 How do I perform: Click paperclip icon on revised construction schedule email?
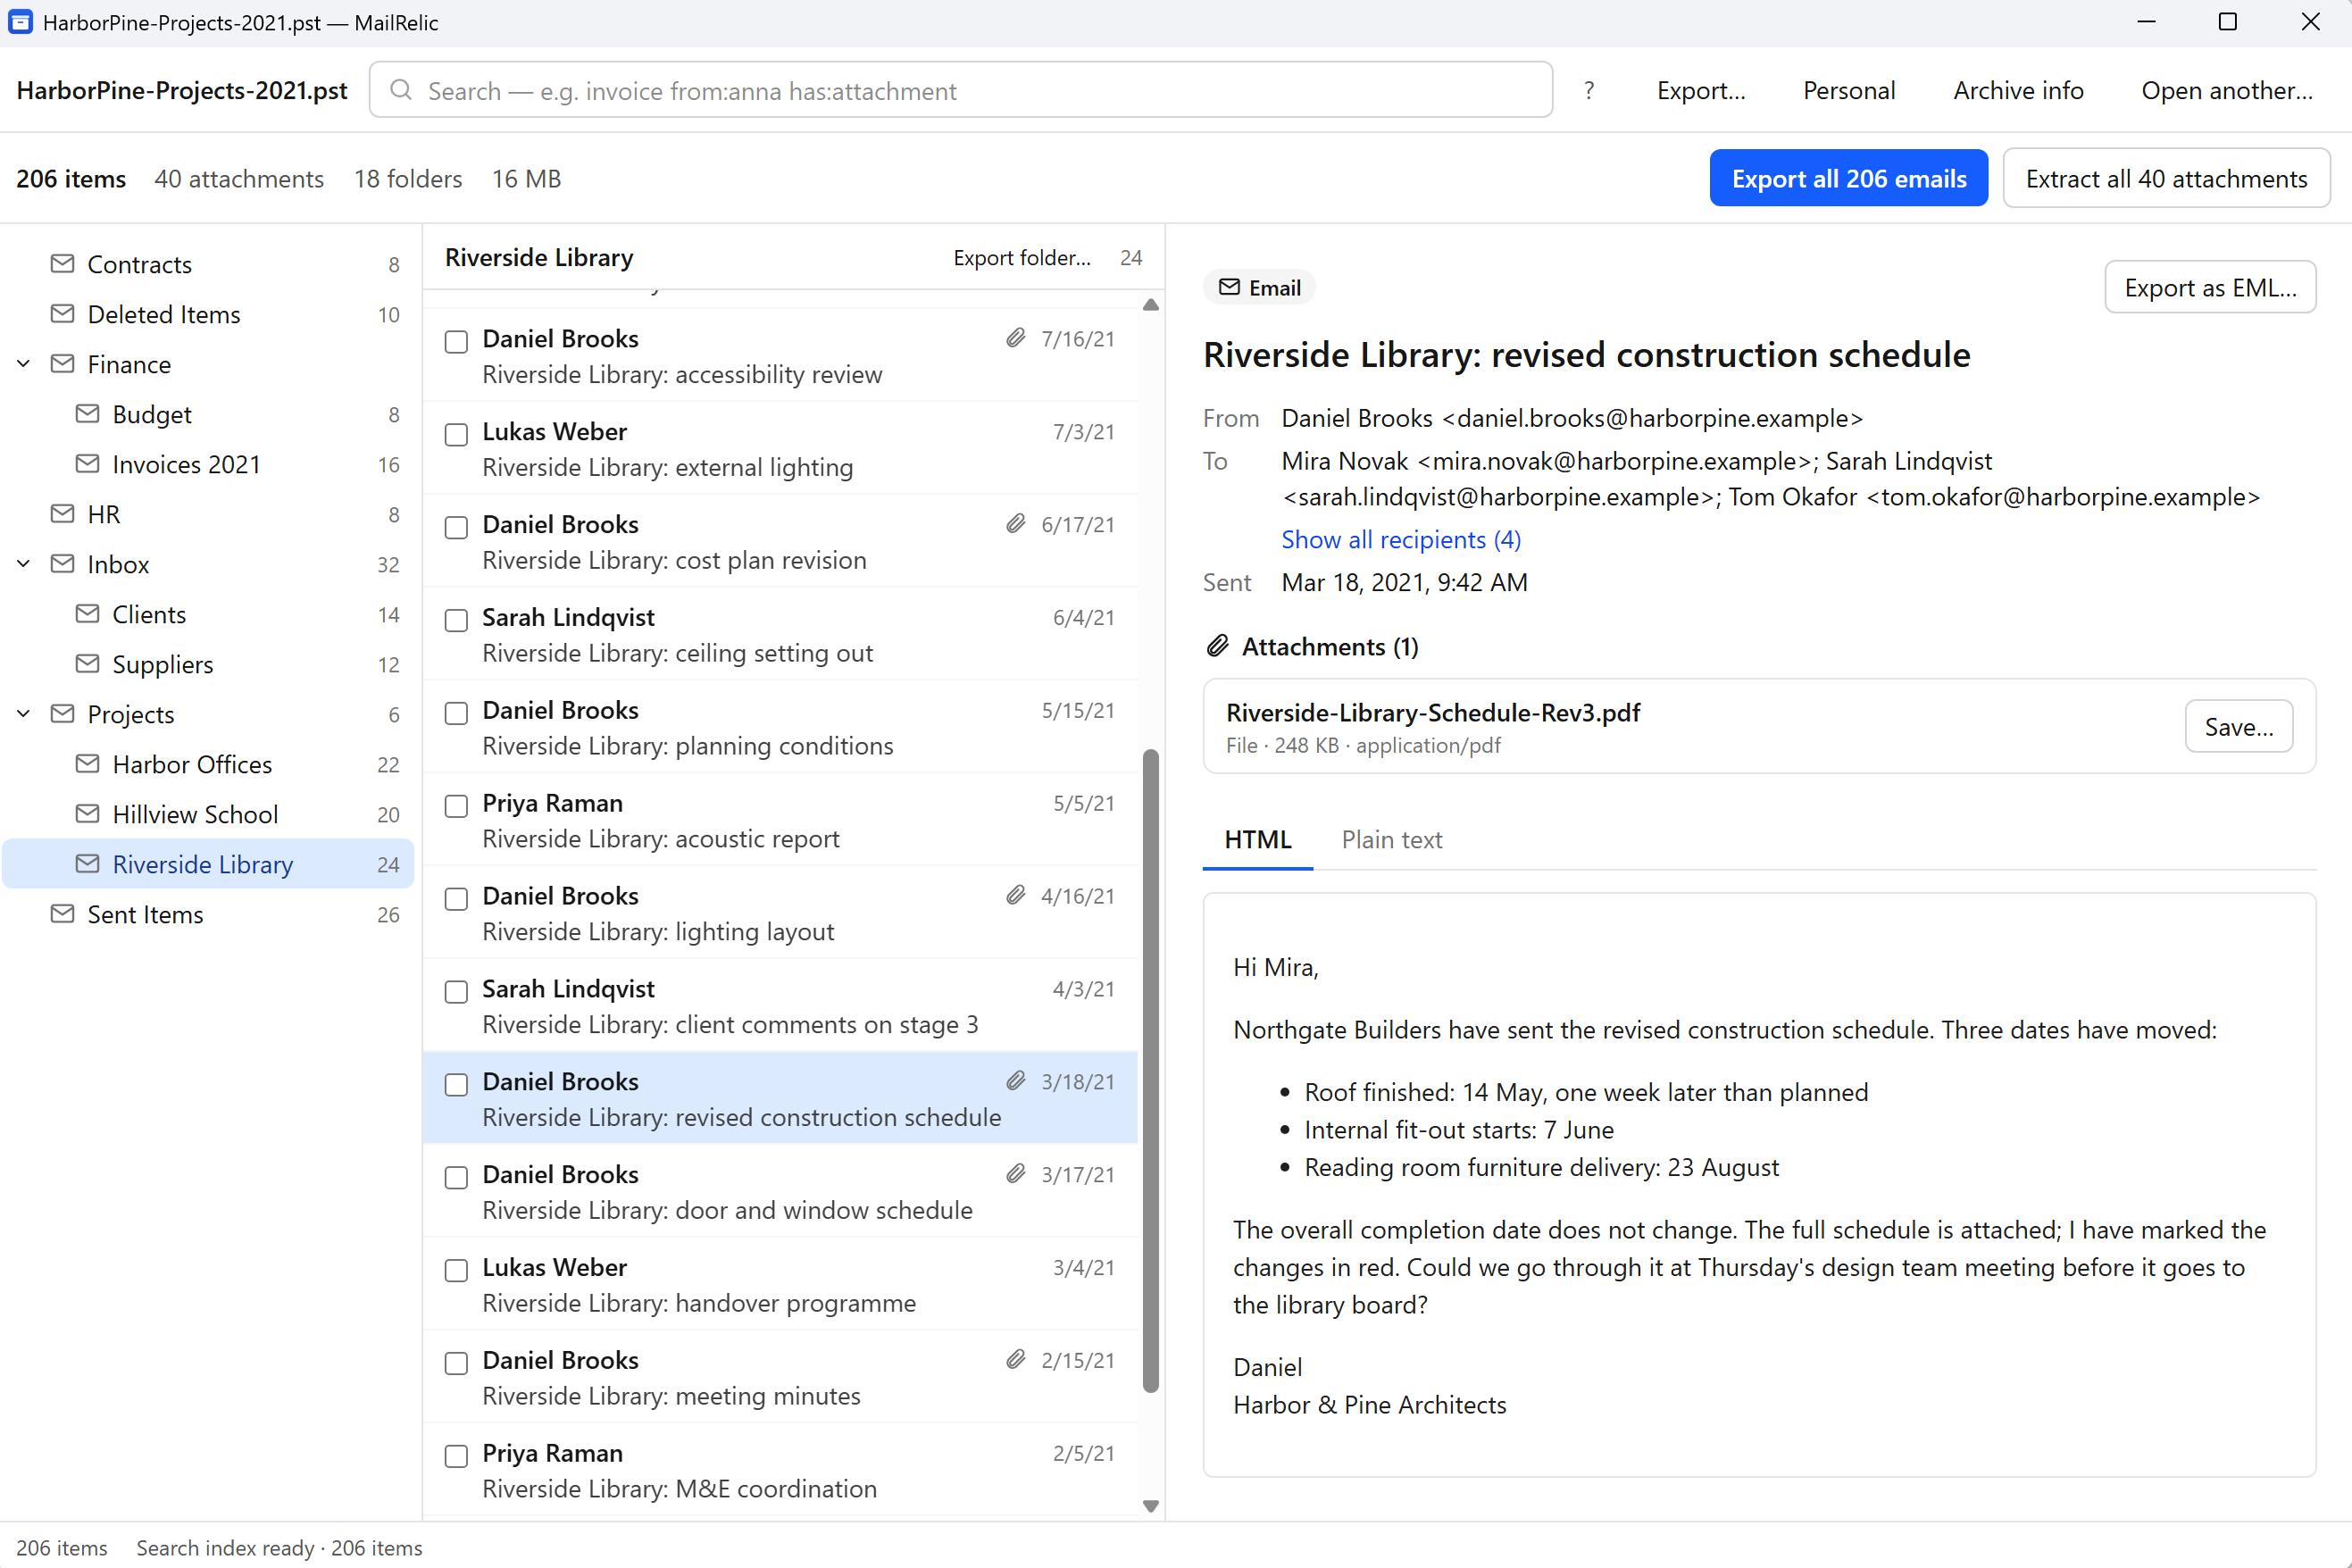pos(1016,1081)
